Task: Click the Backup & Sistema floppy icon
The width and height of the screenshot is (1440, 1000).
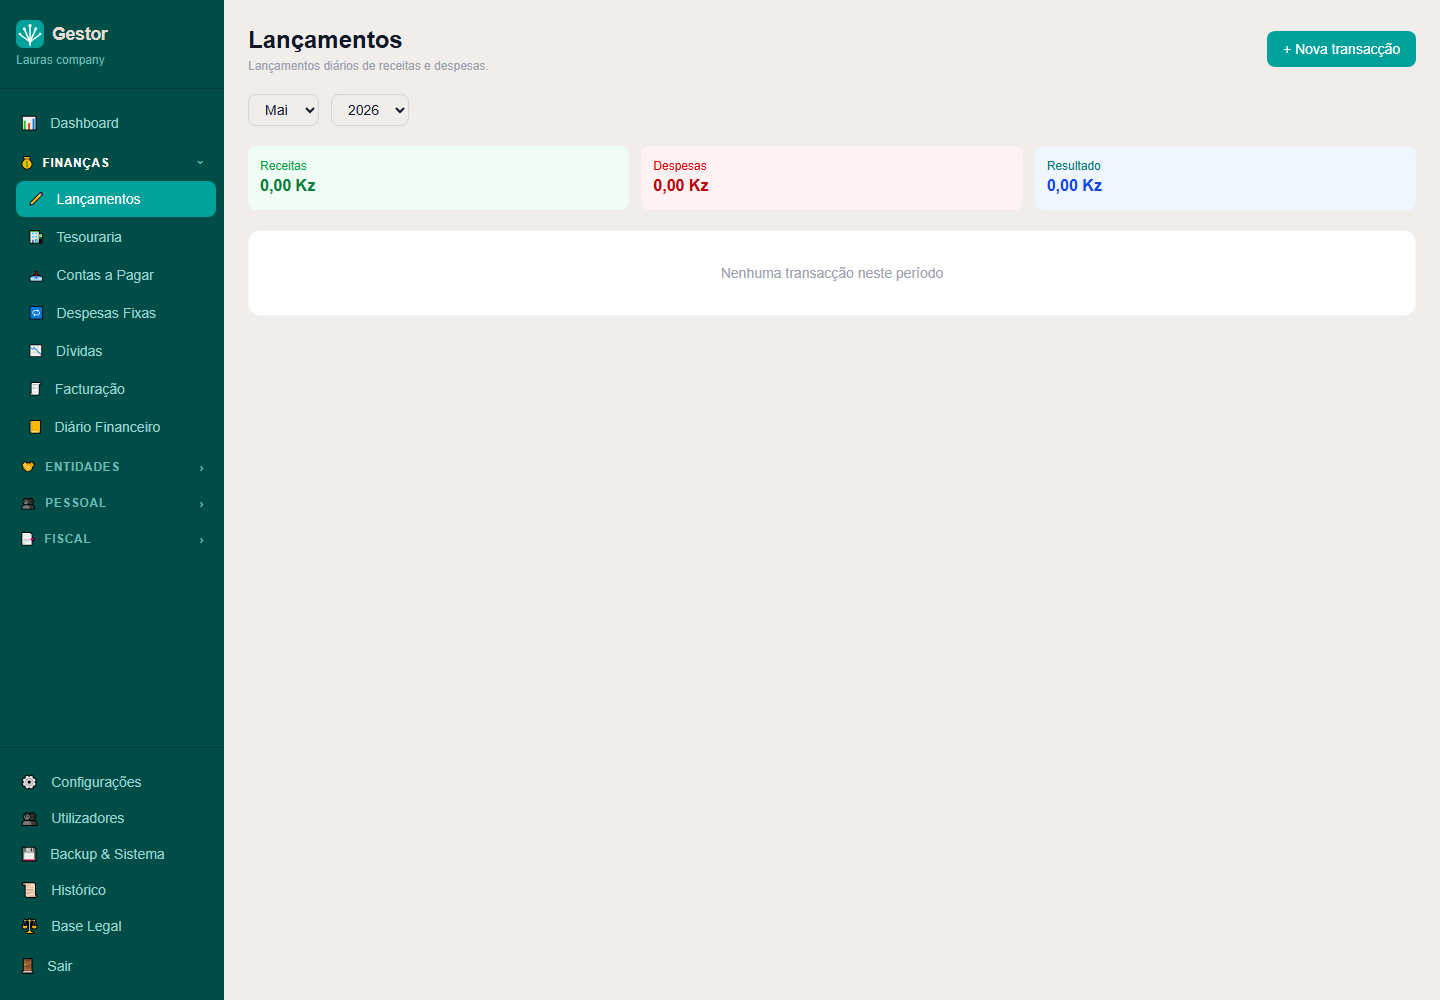Action: 29,854
